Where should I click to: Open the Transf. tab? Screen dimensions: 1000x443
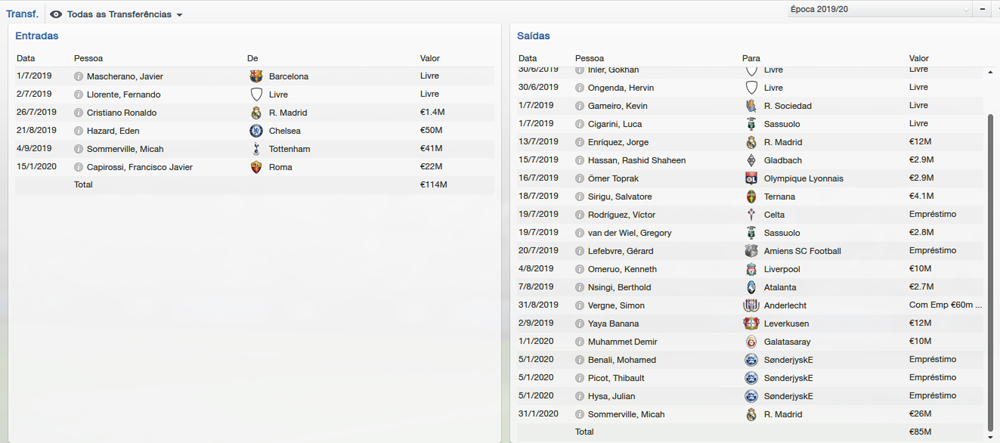[22, 15]
